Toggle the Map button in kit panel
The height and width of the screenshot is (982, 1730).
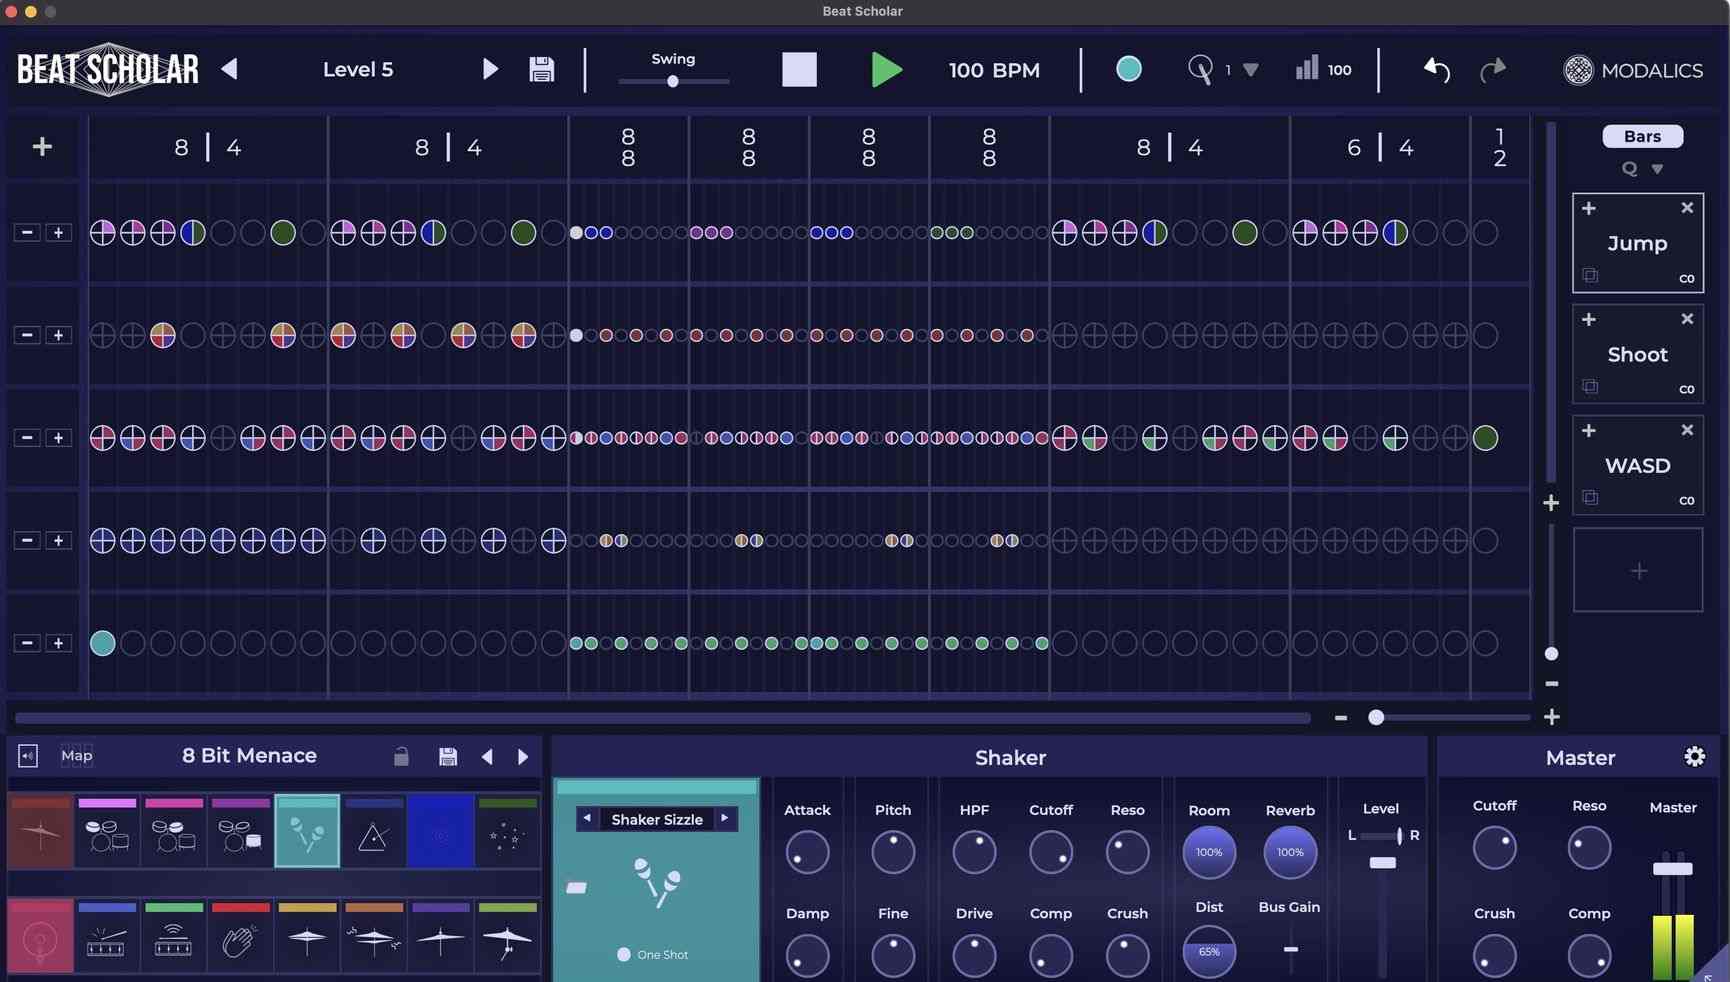[x=76, y=756]
